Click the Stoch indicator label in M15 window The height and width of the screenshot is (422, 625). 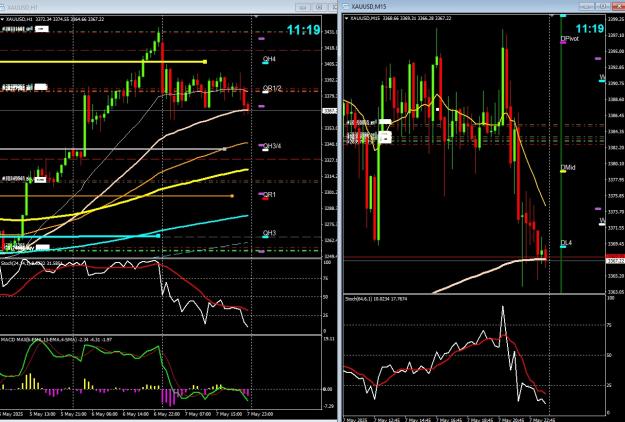[x=374, y=298]
